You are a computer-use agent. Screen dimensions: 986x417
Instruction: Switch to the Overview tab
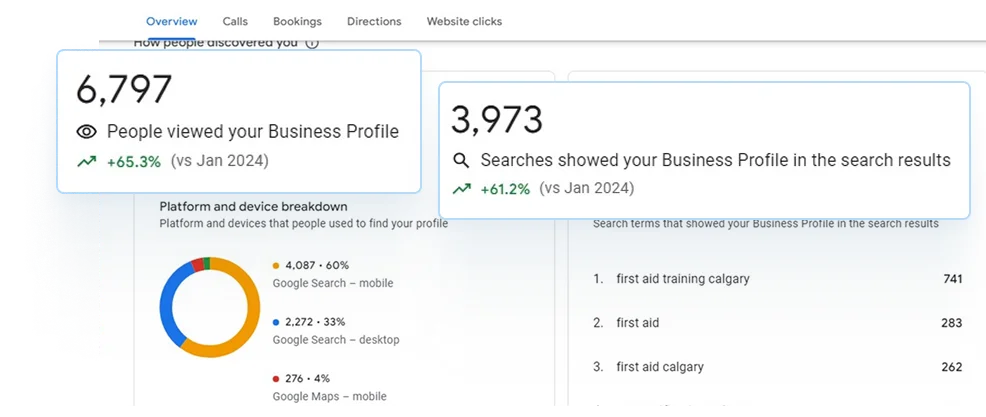171,21
